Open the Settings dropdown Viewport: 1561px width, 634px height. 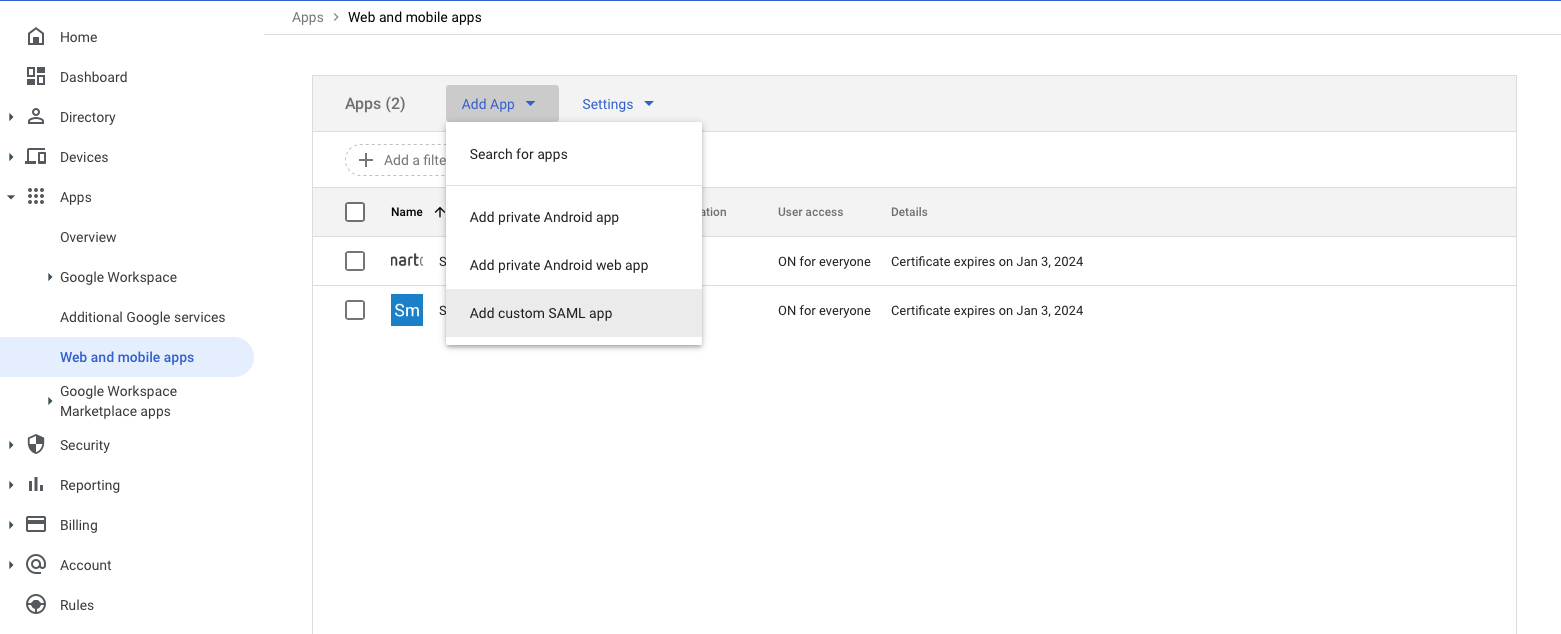point(617,103)
